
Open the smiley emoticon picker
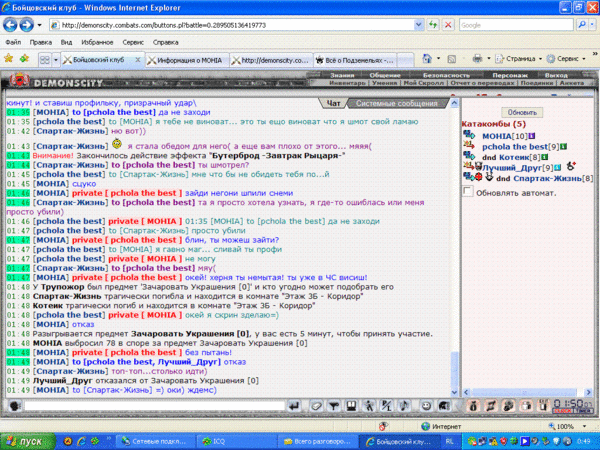point(426,406)
